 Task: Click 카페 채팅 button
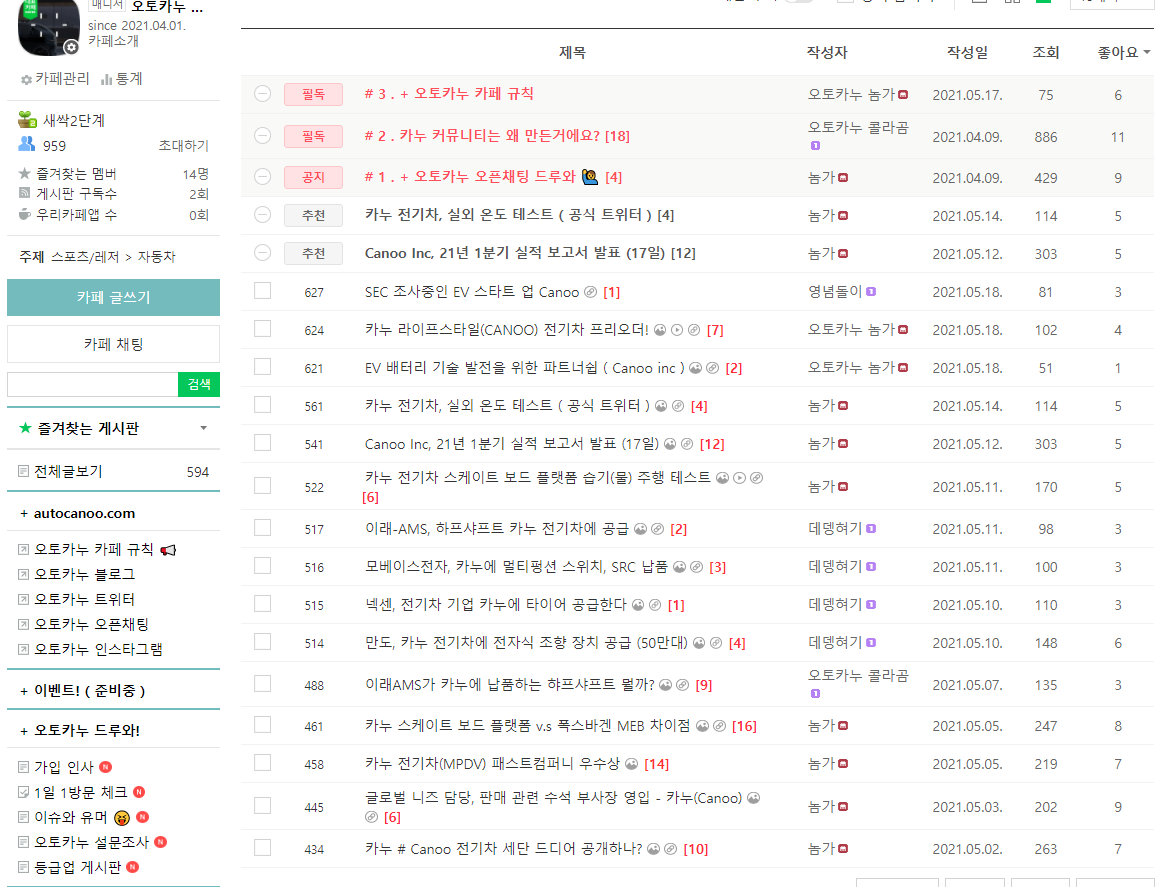[113, 344]
